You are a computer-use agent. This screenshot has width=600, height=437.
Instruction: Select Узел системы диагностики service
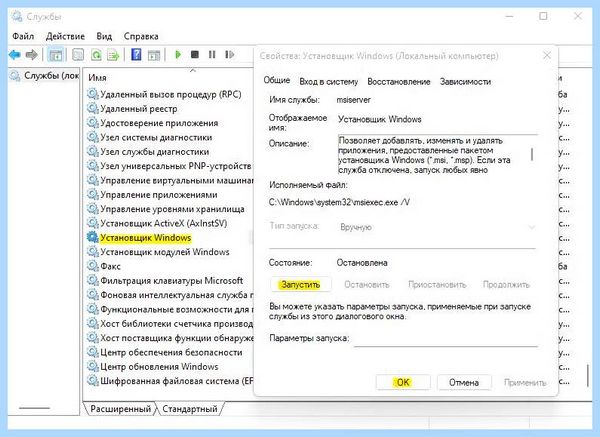point(156,137)
